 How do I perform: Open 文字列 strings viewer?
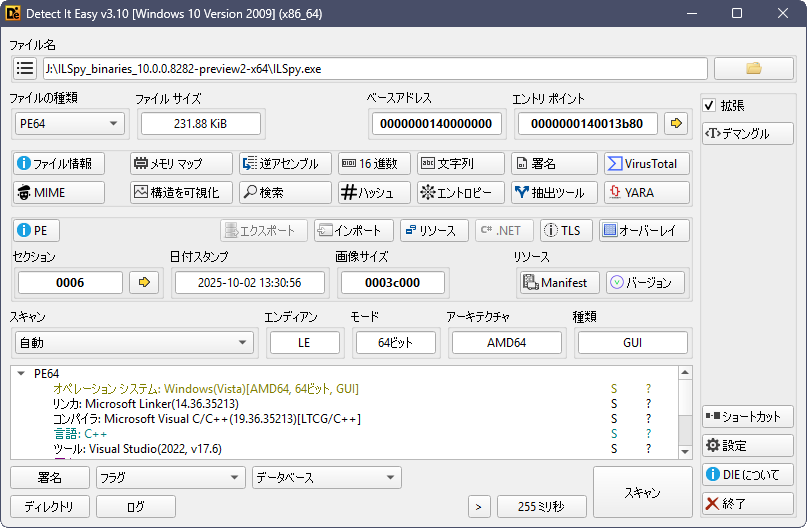click(x=461, y=164)
